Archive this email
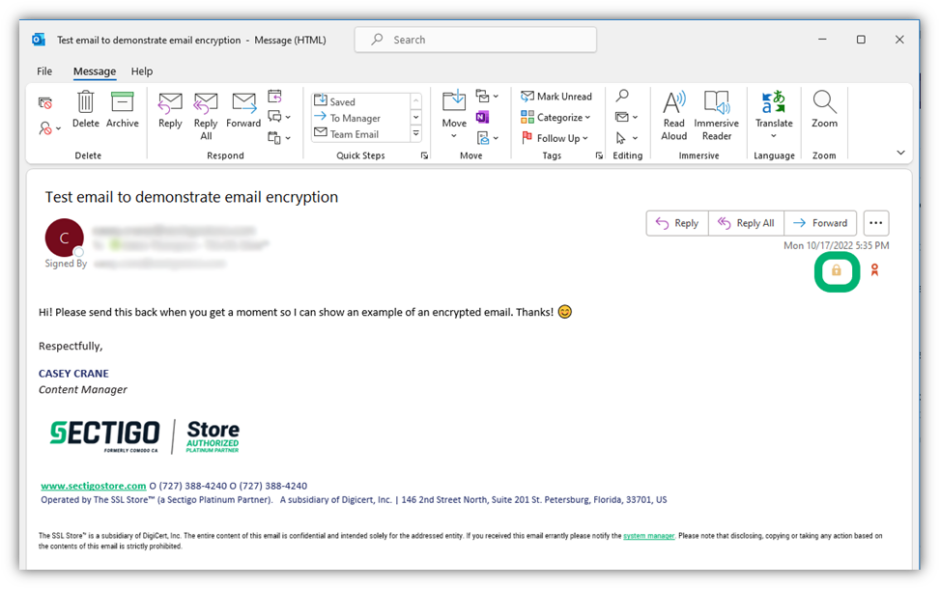The image size is (940, 589). point(122,110)
